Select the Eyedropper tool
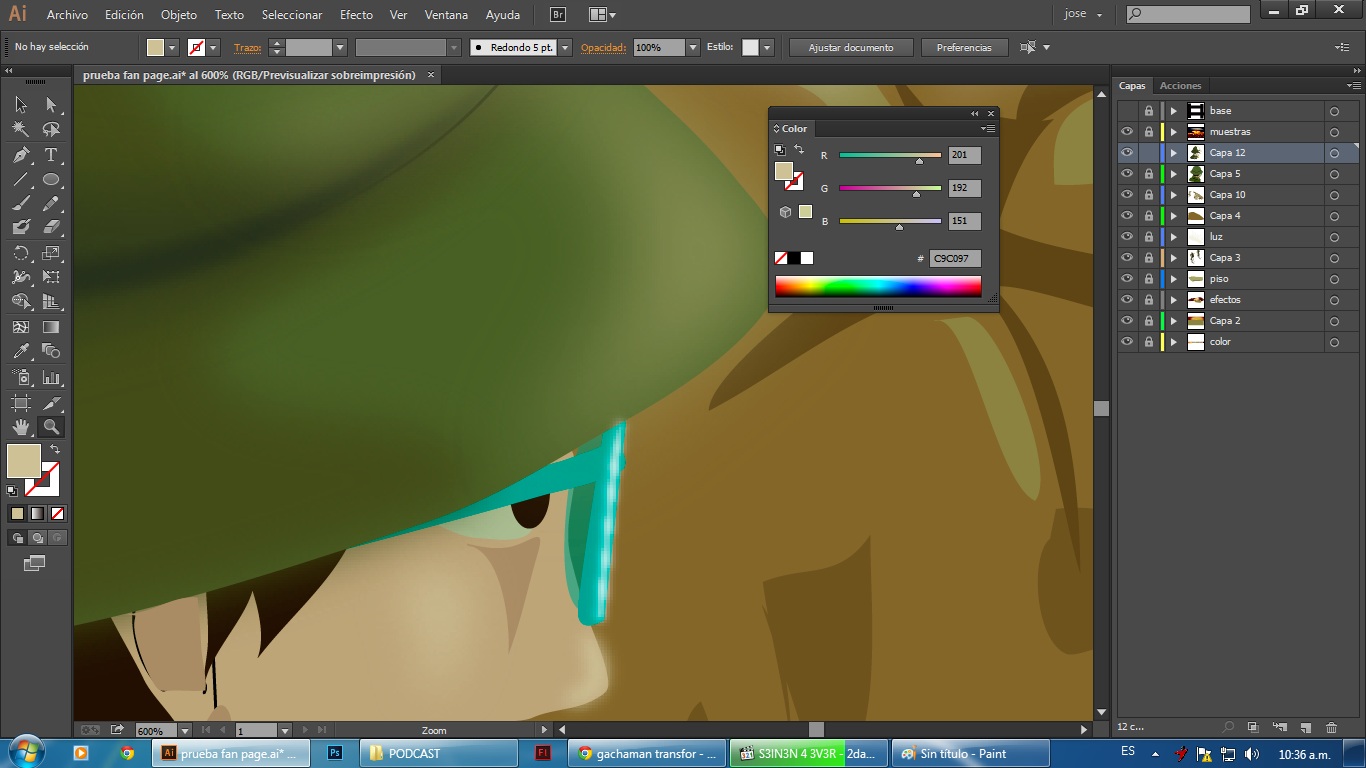The width and height of the screenshot is (1366, 768). (x=21, y=351)
